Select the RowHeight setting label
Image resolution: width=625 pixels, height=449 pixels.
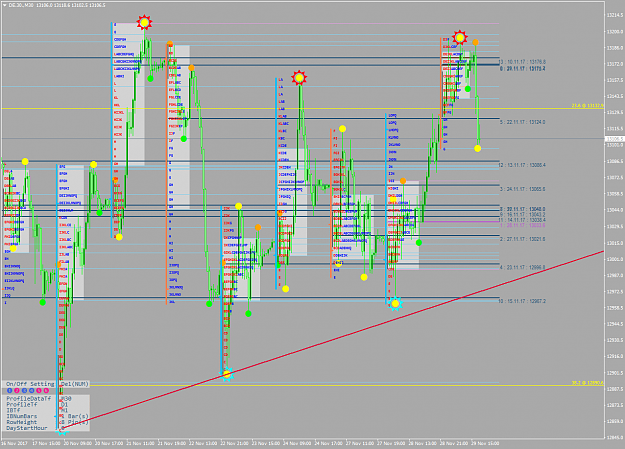click(x=22, y=422)
